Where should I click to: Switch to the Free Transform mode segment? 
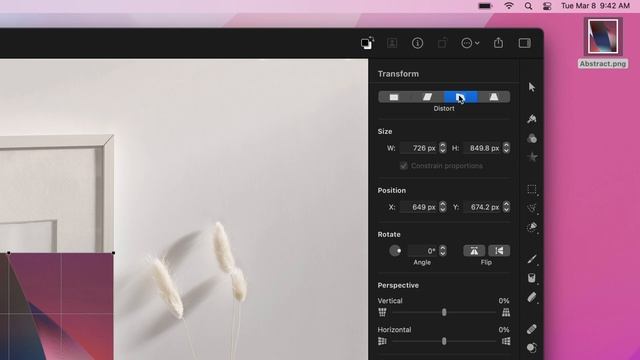click(394, 97)
